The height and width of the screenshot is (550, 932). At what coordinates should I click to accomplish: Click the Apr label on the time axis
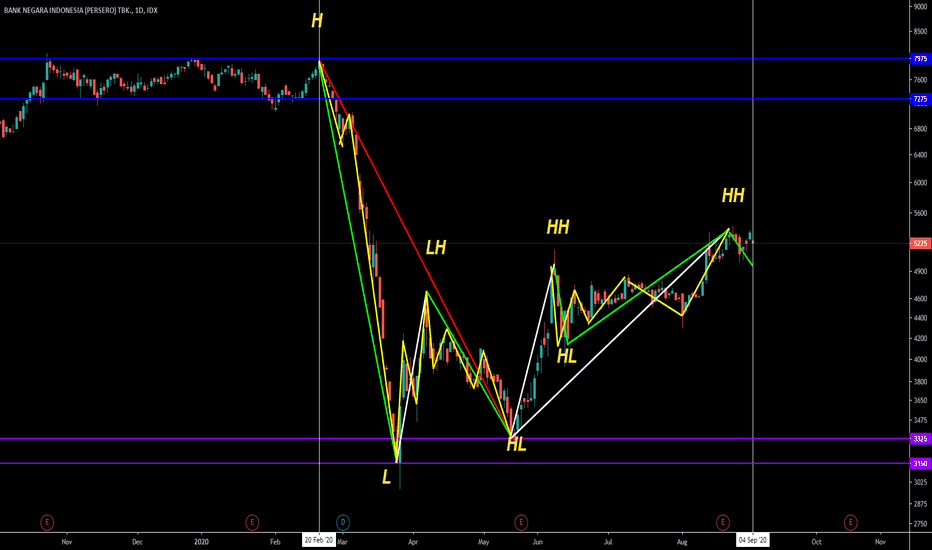click(x=413, y=542)
